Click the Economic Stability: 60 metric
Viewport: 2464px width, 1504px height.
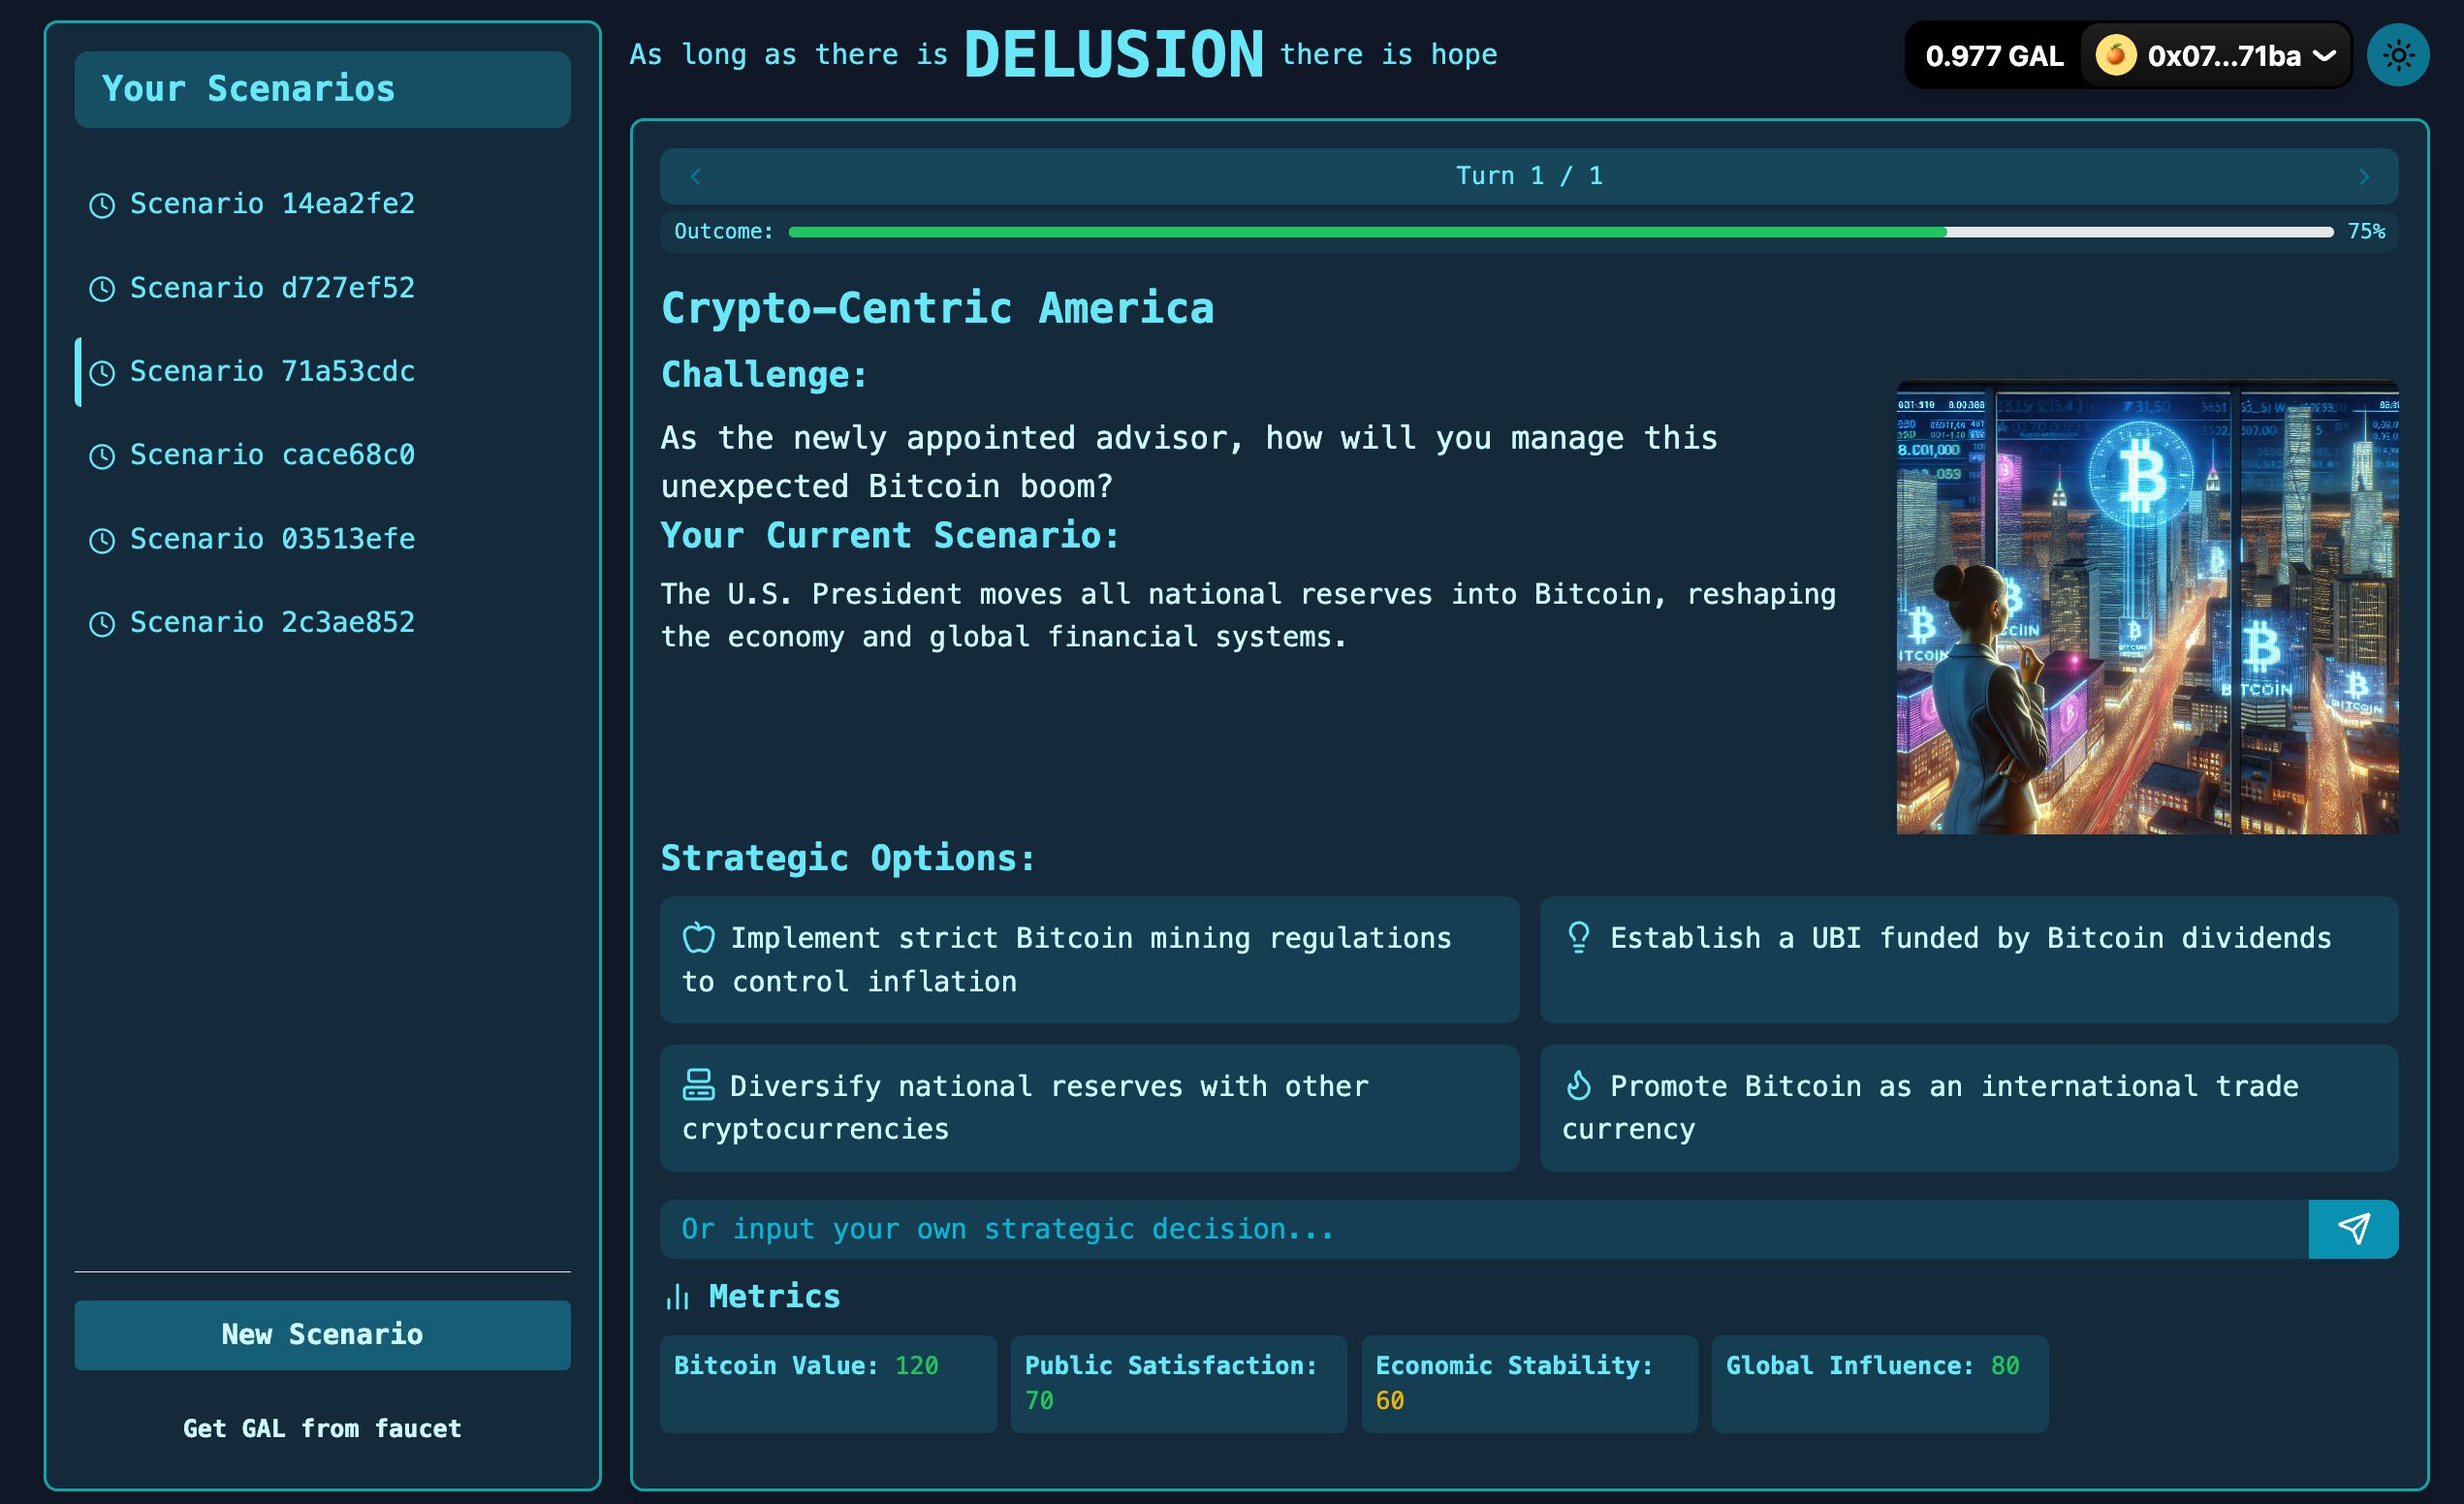(1529, 1384)
